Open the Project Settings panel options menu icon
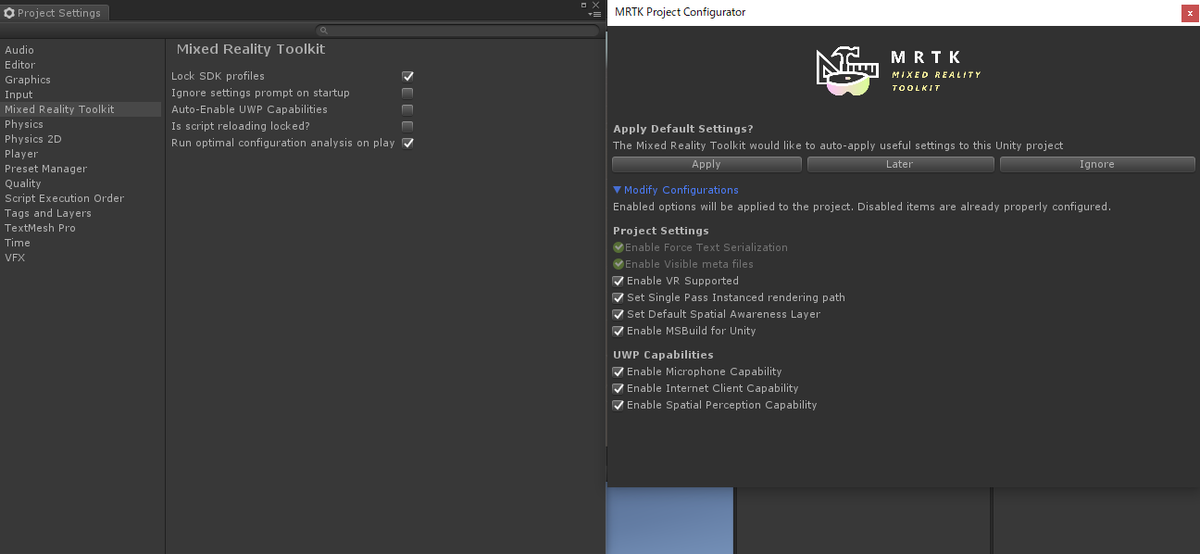 (x=596, y=14)
